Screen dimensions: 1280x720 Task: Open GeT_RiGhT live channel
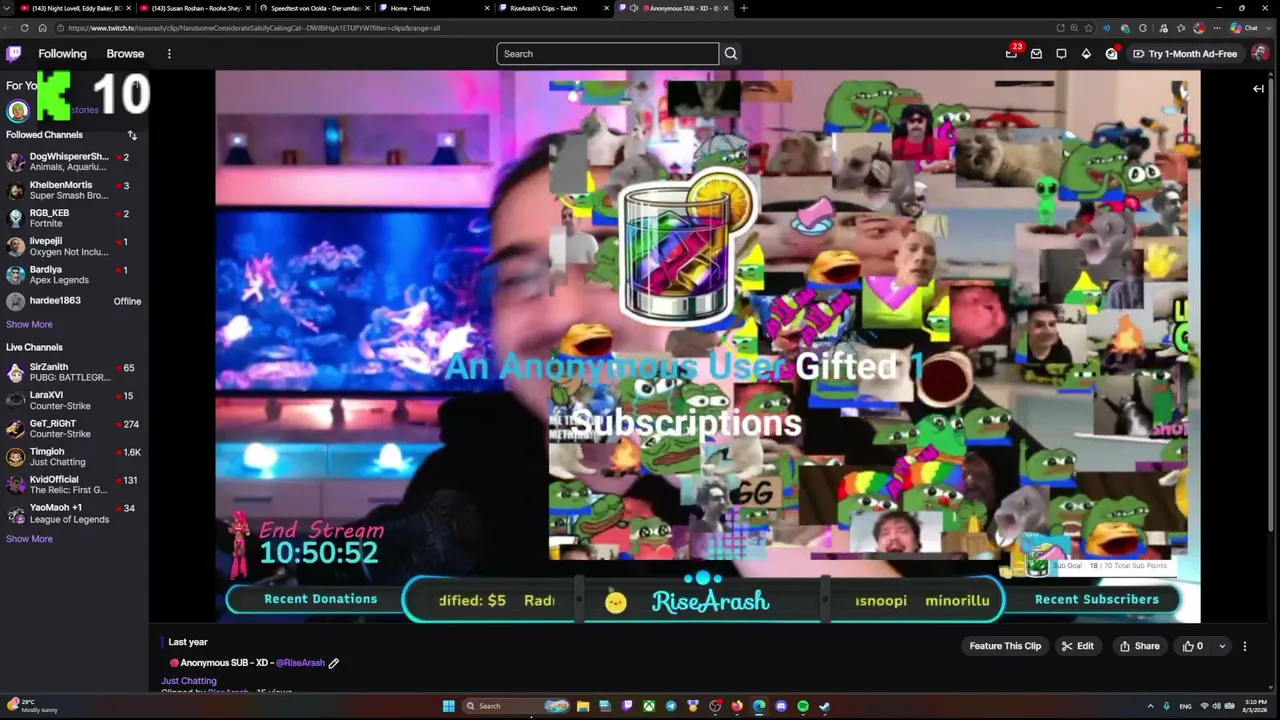(x=74, y=428)
